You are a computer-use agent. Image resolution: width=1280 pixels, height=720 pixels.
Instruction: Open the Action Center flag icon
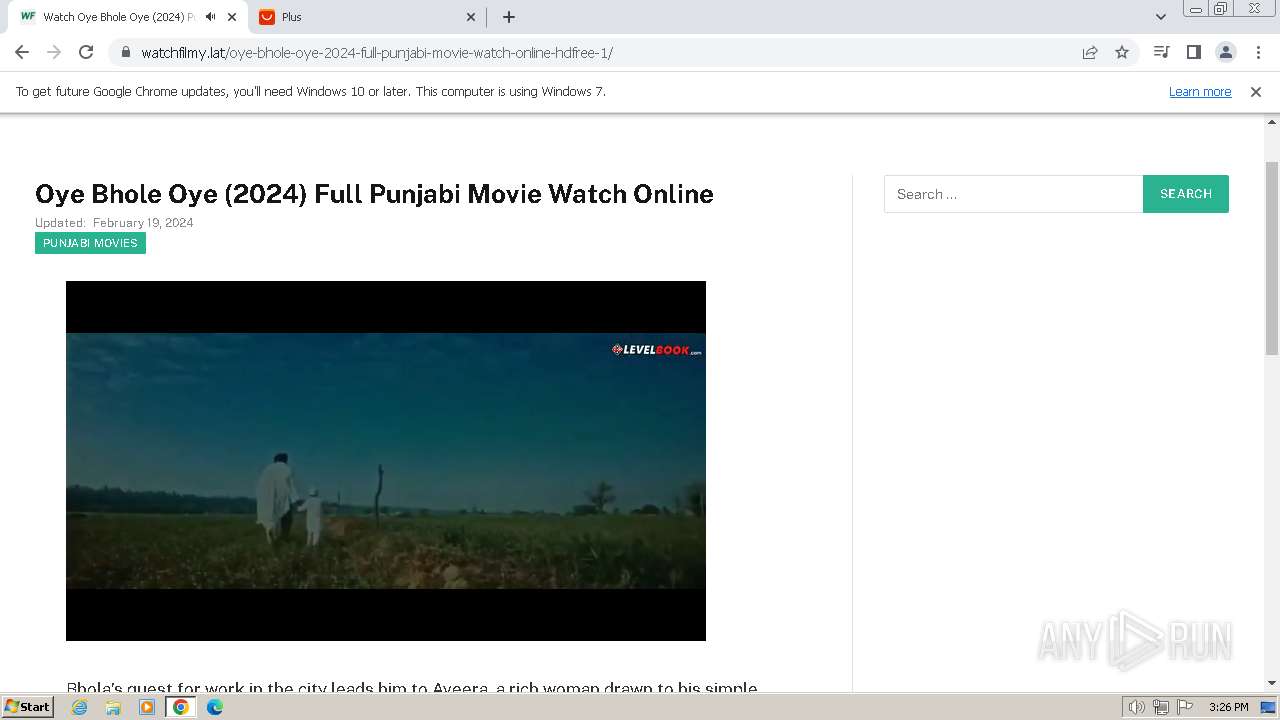(1184, 707)
